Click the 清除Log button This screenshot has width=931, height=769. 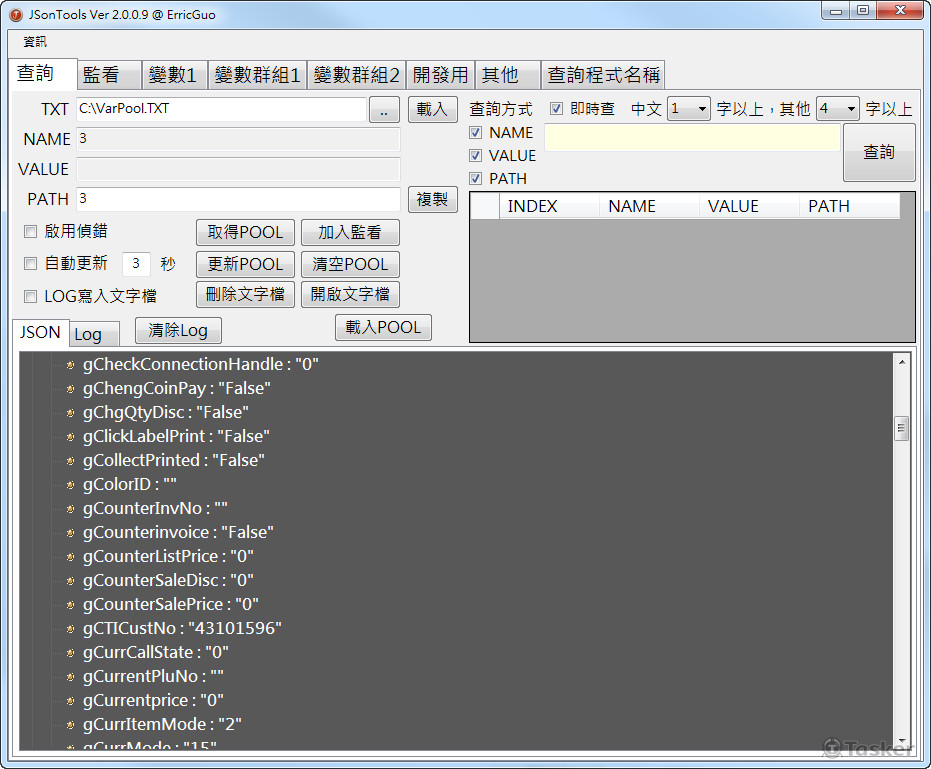(178, 330)
